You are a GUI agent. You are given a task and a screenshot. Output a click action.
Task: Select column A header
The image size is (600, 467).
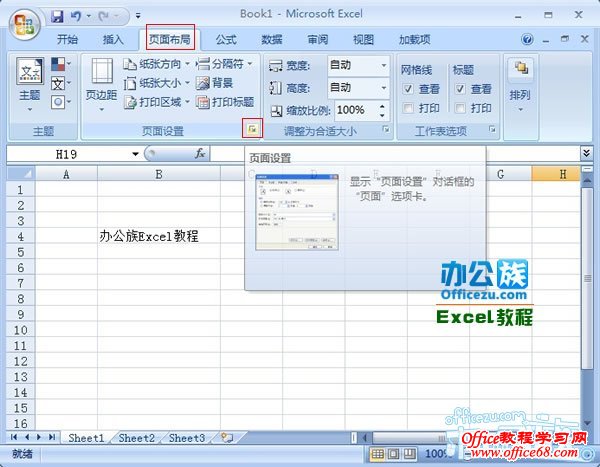coord(66,174)
